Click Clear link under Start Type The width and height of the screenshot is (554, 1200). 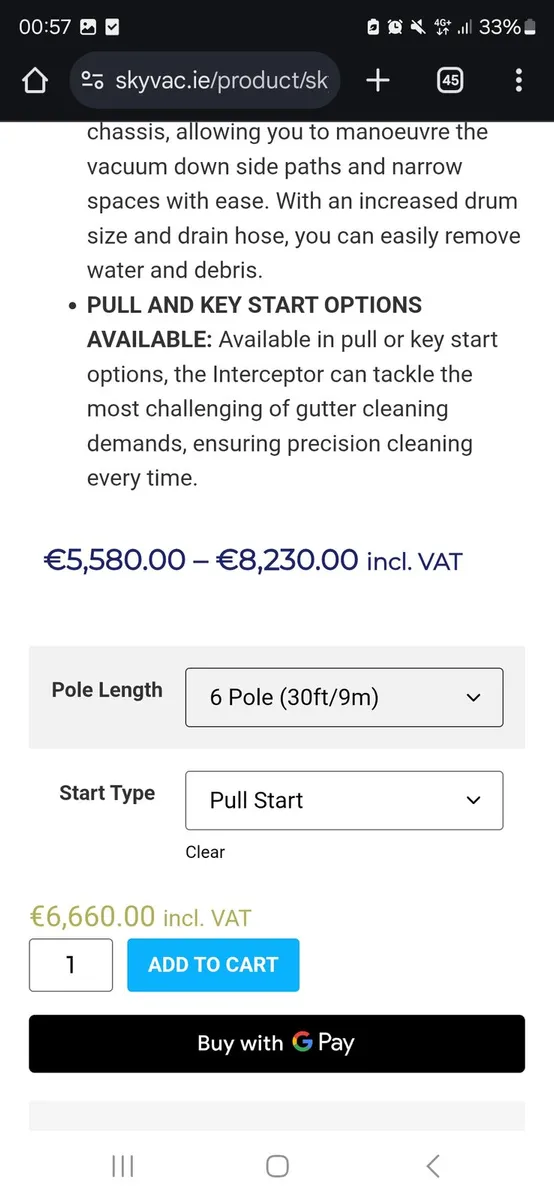click(x=205, y=852)
